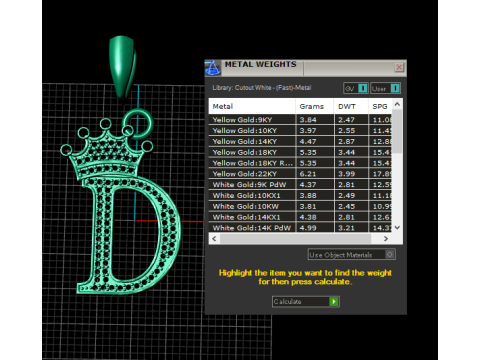
Task: Select the Yellow Gold:10KY row
Action: click(300, 130)
